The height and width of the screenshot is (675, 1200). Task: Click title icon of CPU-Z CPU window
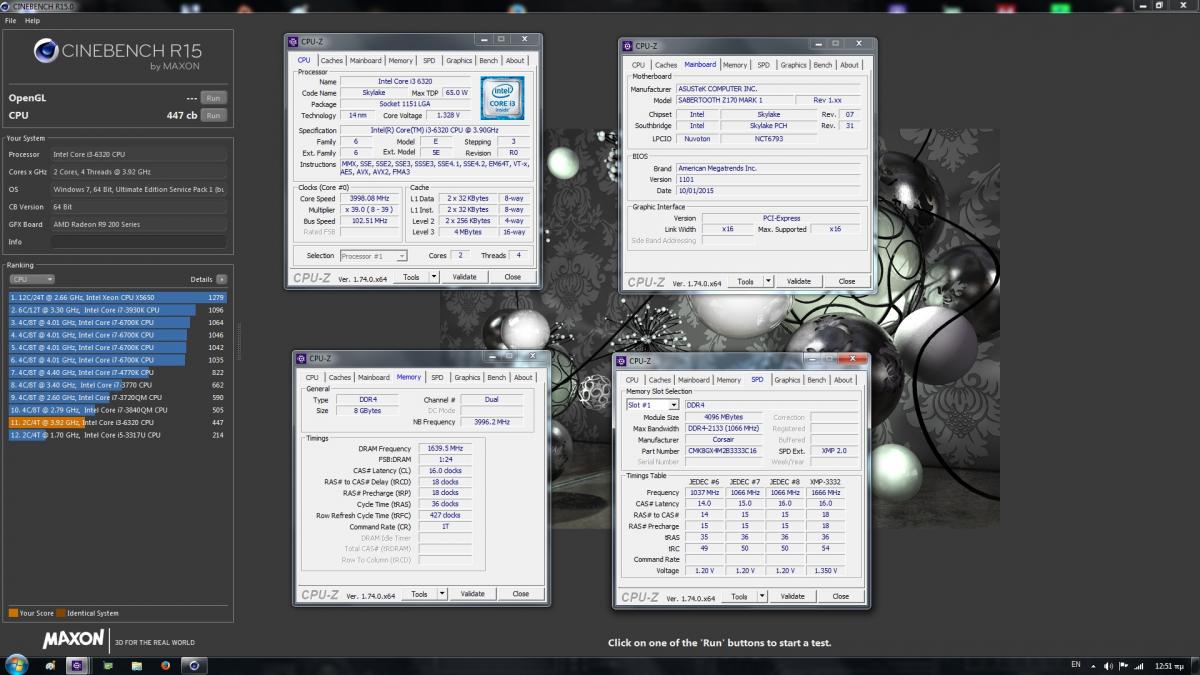294,41
